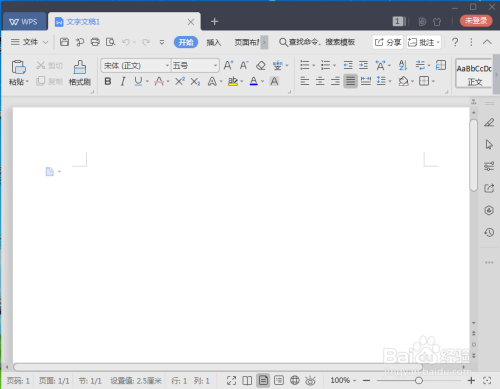Set Justify paragraph alignment
The image size is (500, 389).
[x=350, y=81]
